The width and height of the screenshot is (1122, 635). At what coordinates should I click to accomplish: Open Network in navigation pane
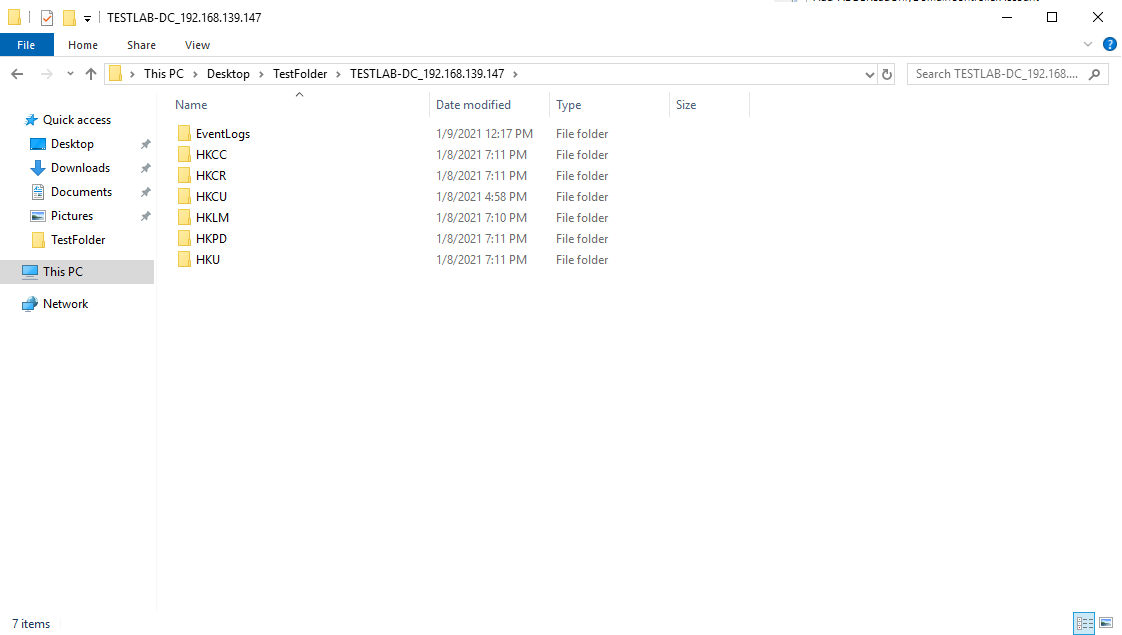[65, 304]
